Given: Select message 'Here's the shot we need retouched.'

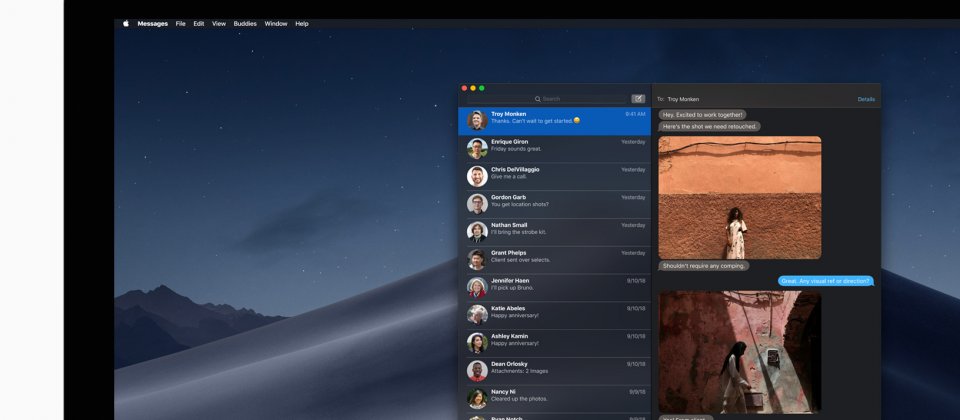Looking at the screenshot, I should click(x=710, y=127).
